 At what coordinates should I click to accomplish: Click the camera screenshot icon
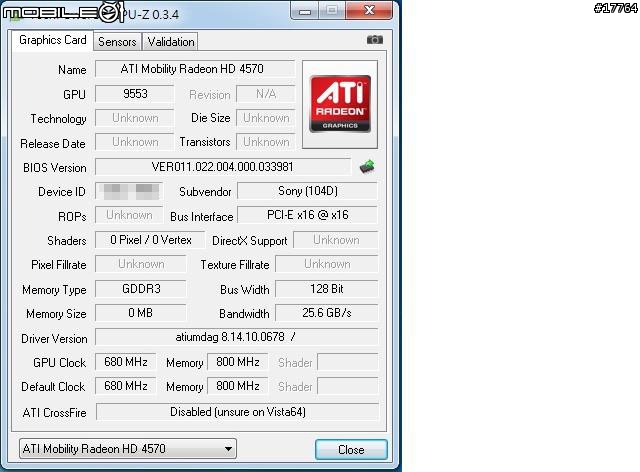(374, 40)
